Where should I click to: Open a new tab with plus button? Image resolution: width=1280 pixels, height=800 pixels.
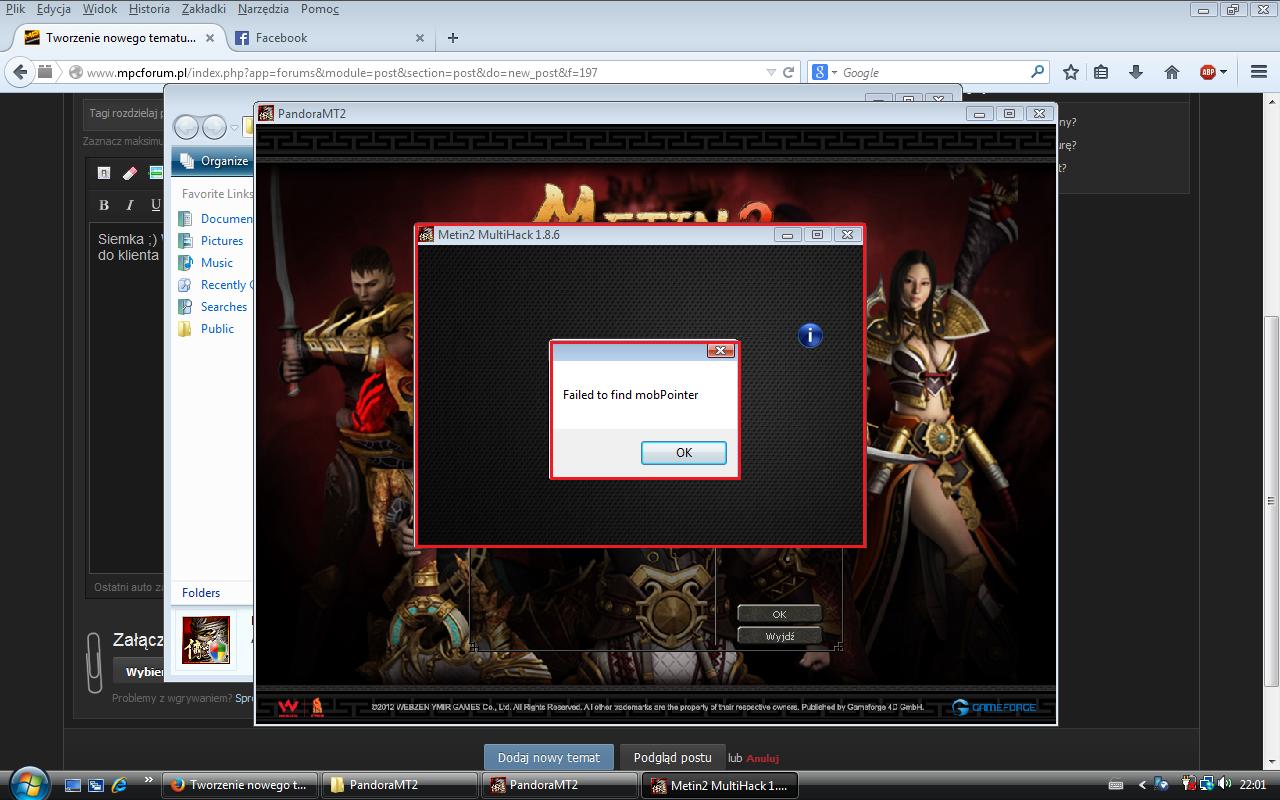[x=453, y=38]
